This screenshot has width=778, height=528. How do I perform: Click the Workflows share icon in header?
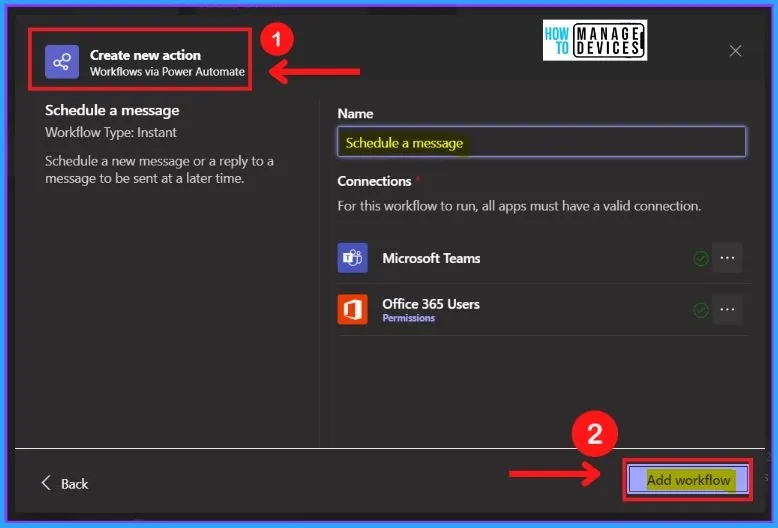click(x=62, y=62)
